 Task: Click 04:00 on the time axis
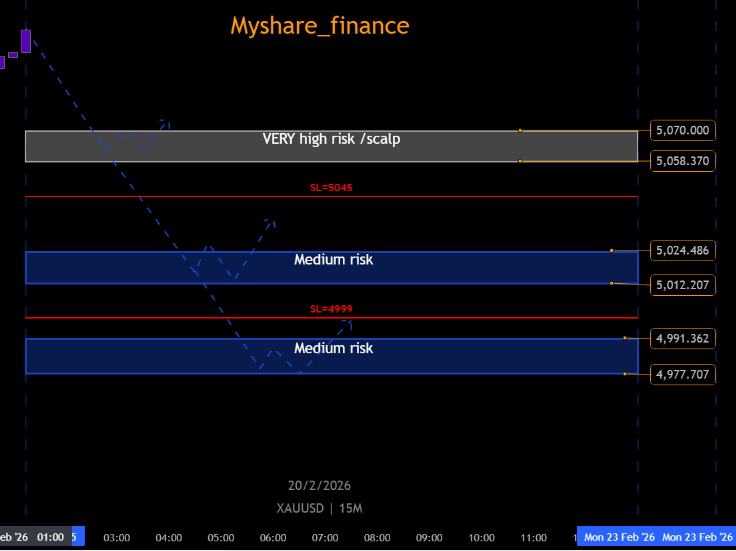tap(169, 537)
